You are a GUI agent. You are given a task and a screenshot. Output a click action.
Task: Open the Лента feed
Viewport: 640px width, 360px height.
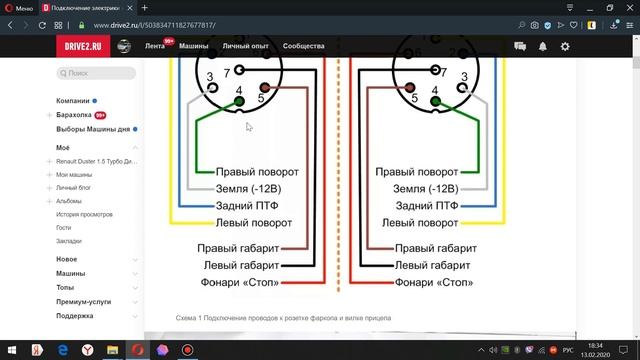[155, 46]
